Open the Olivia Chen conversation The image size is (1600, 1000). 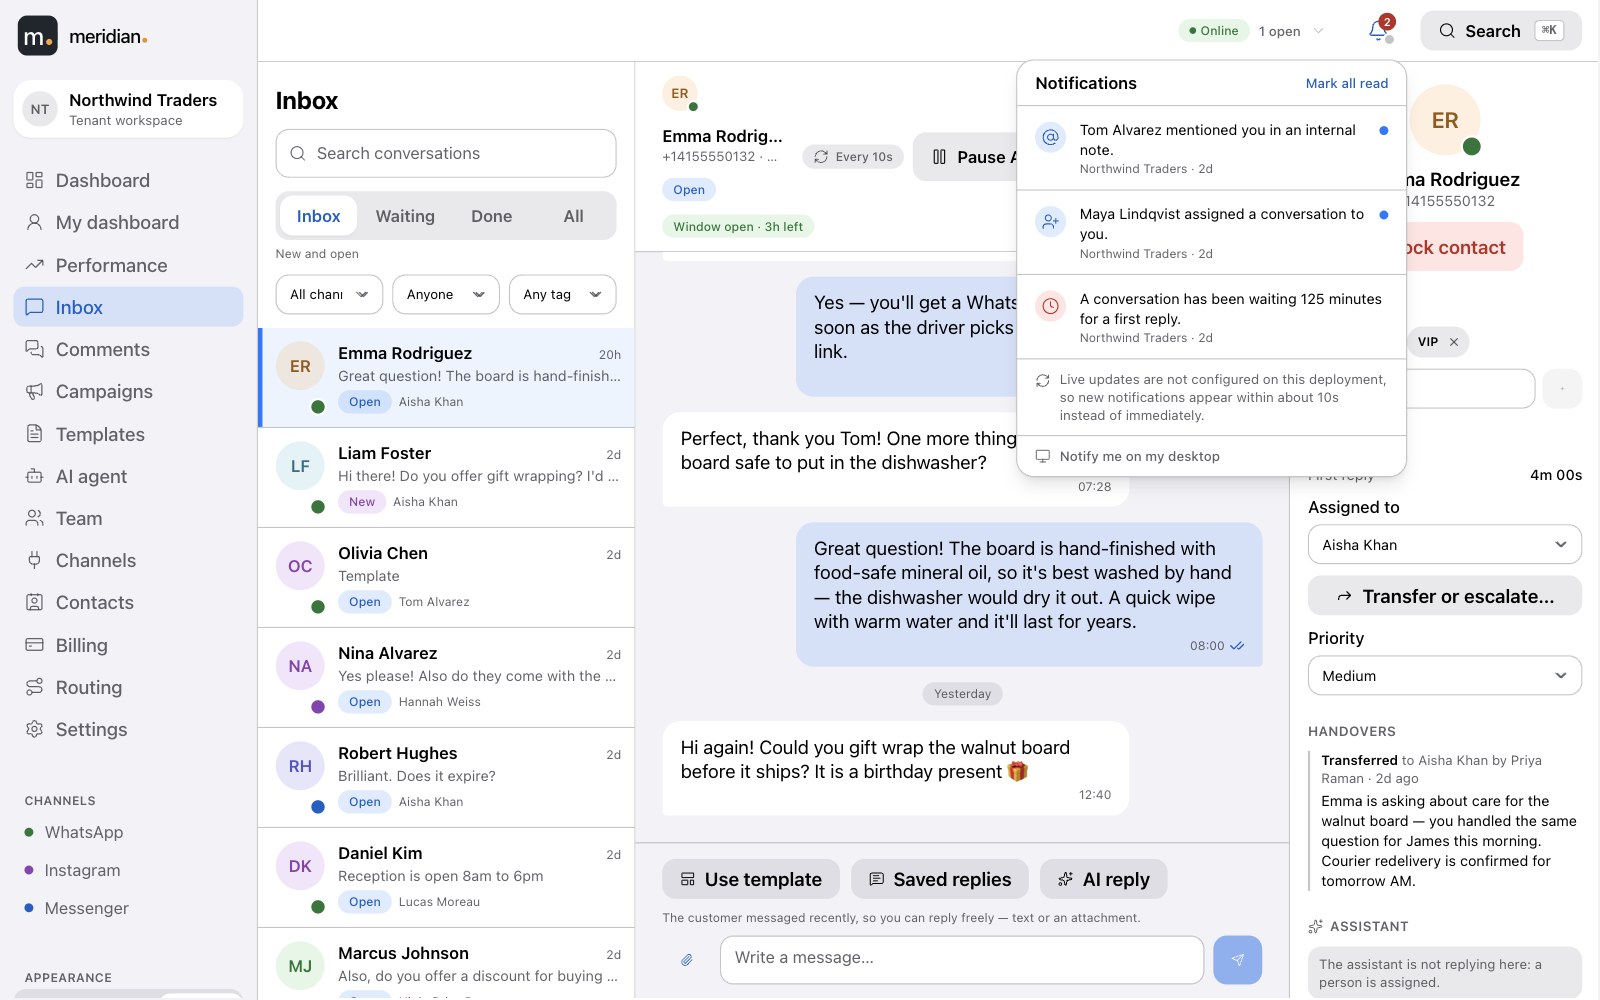tap(446, 577)
